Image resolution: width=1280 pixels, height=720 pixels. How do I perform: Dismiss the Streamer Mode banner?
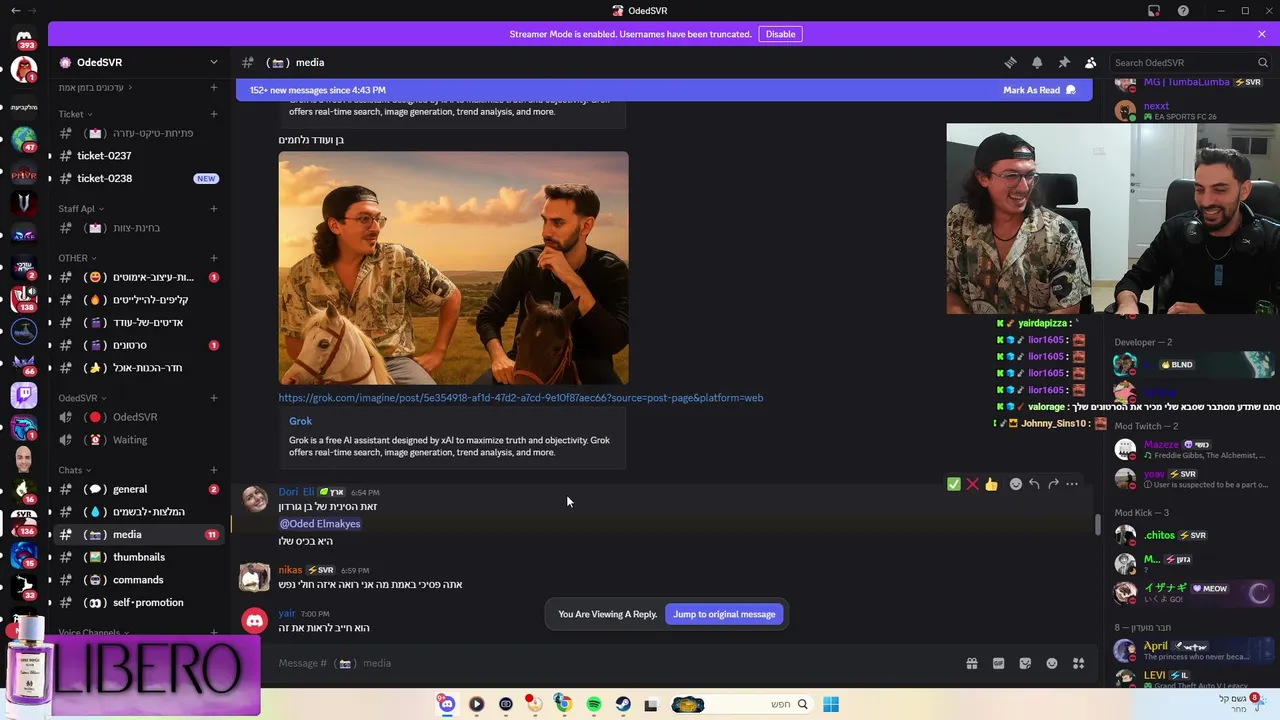pyautogui.click(x=1262, y=34)
